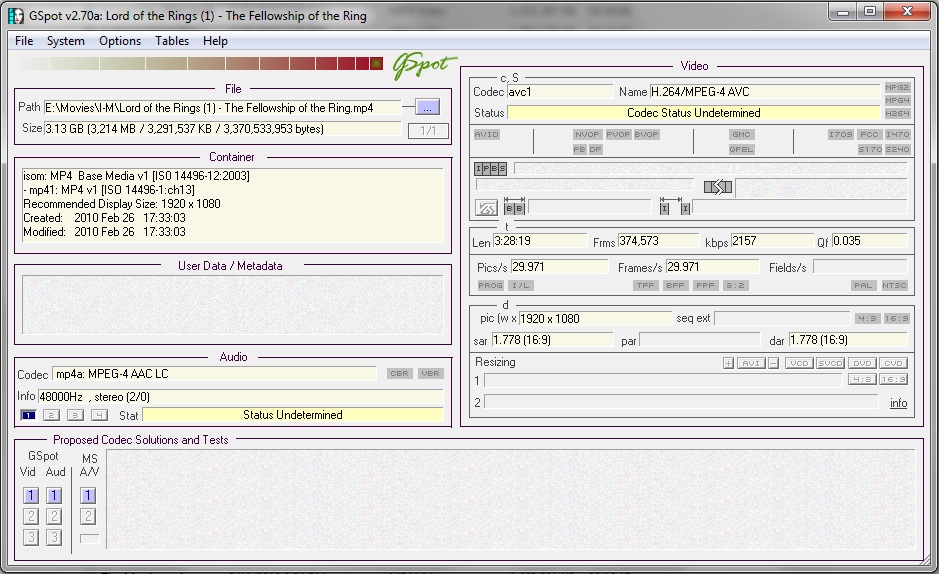Click the plus button in Resizing

728,363
